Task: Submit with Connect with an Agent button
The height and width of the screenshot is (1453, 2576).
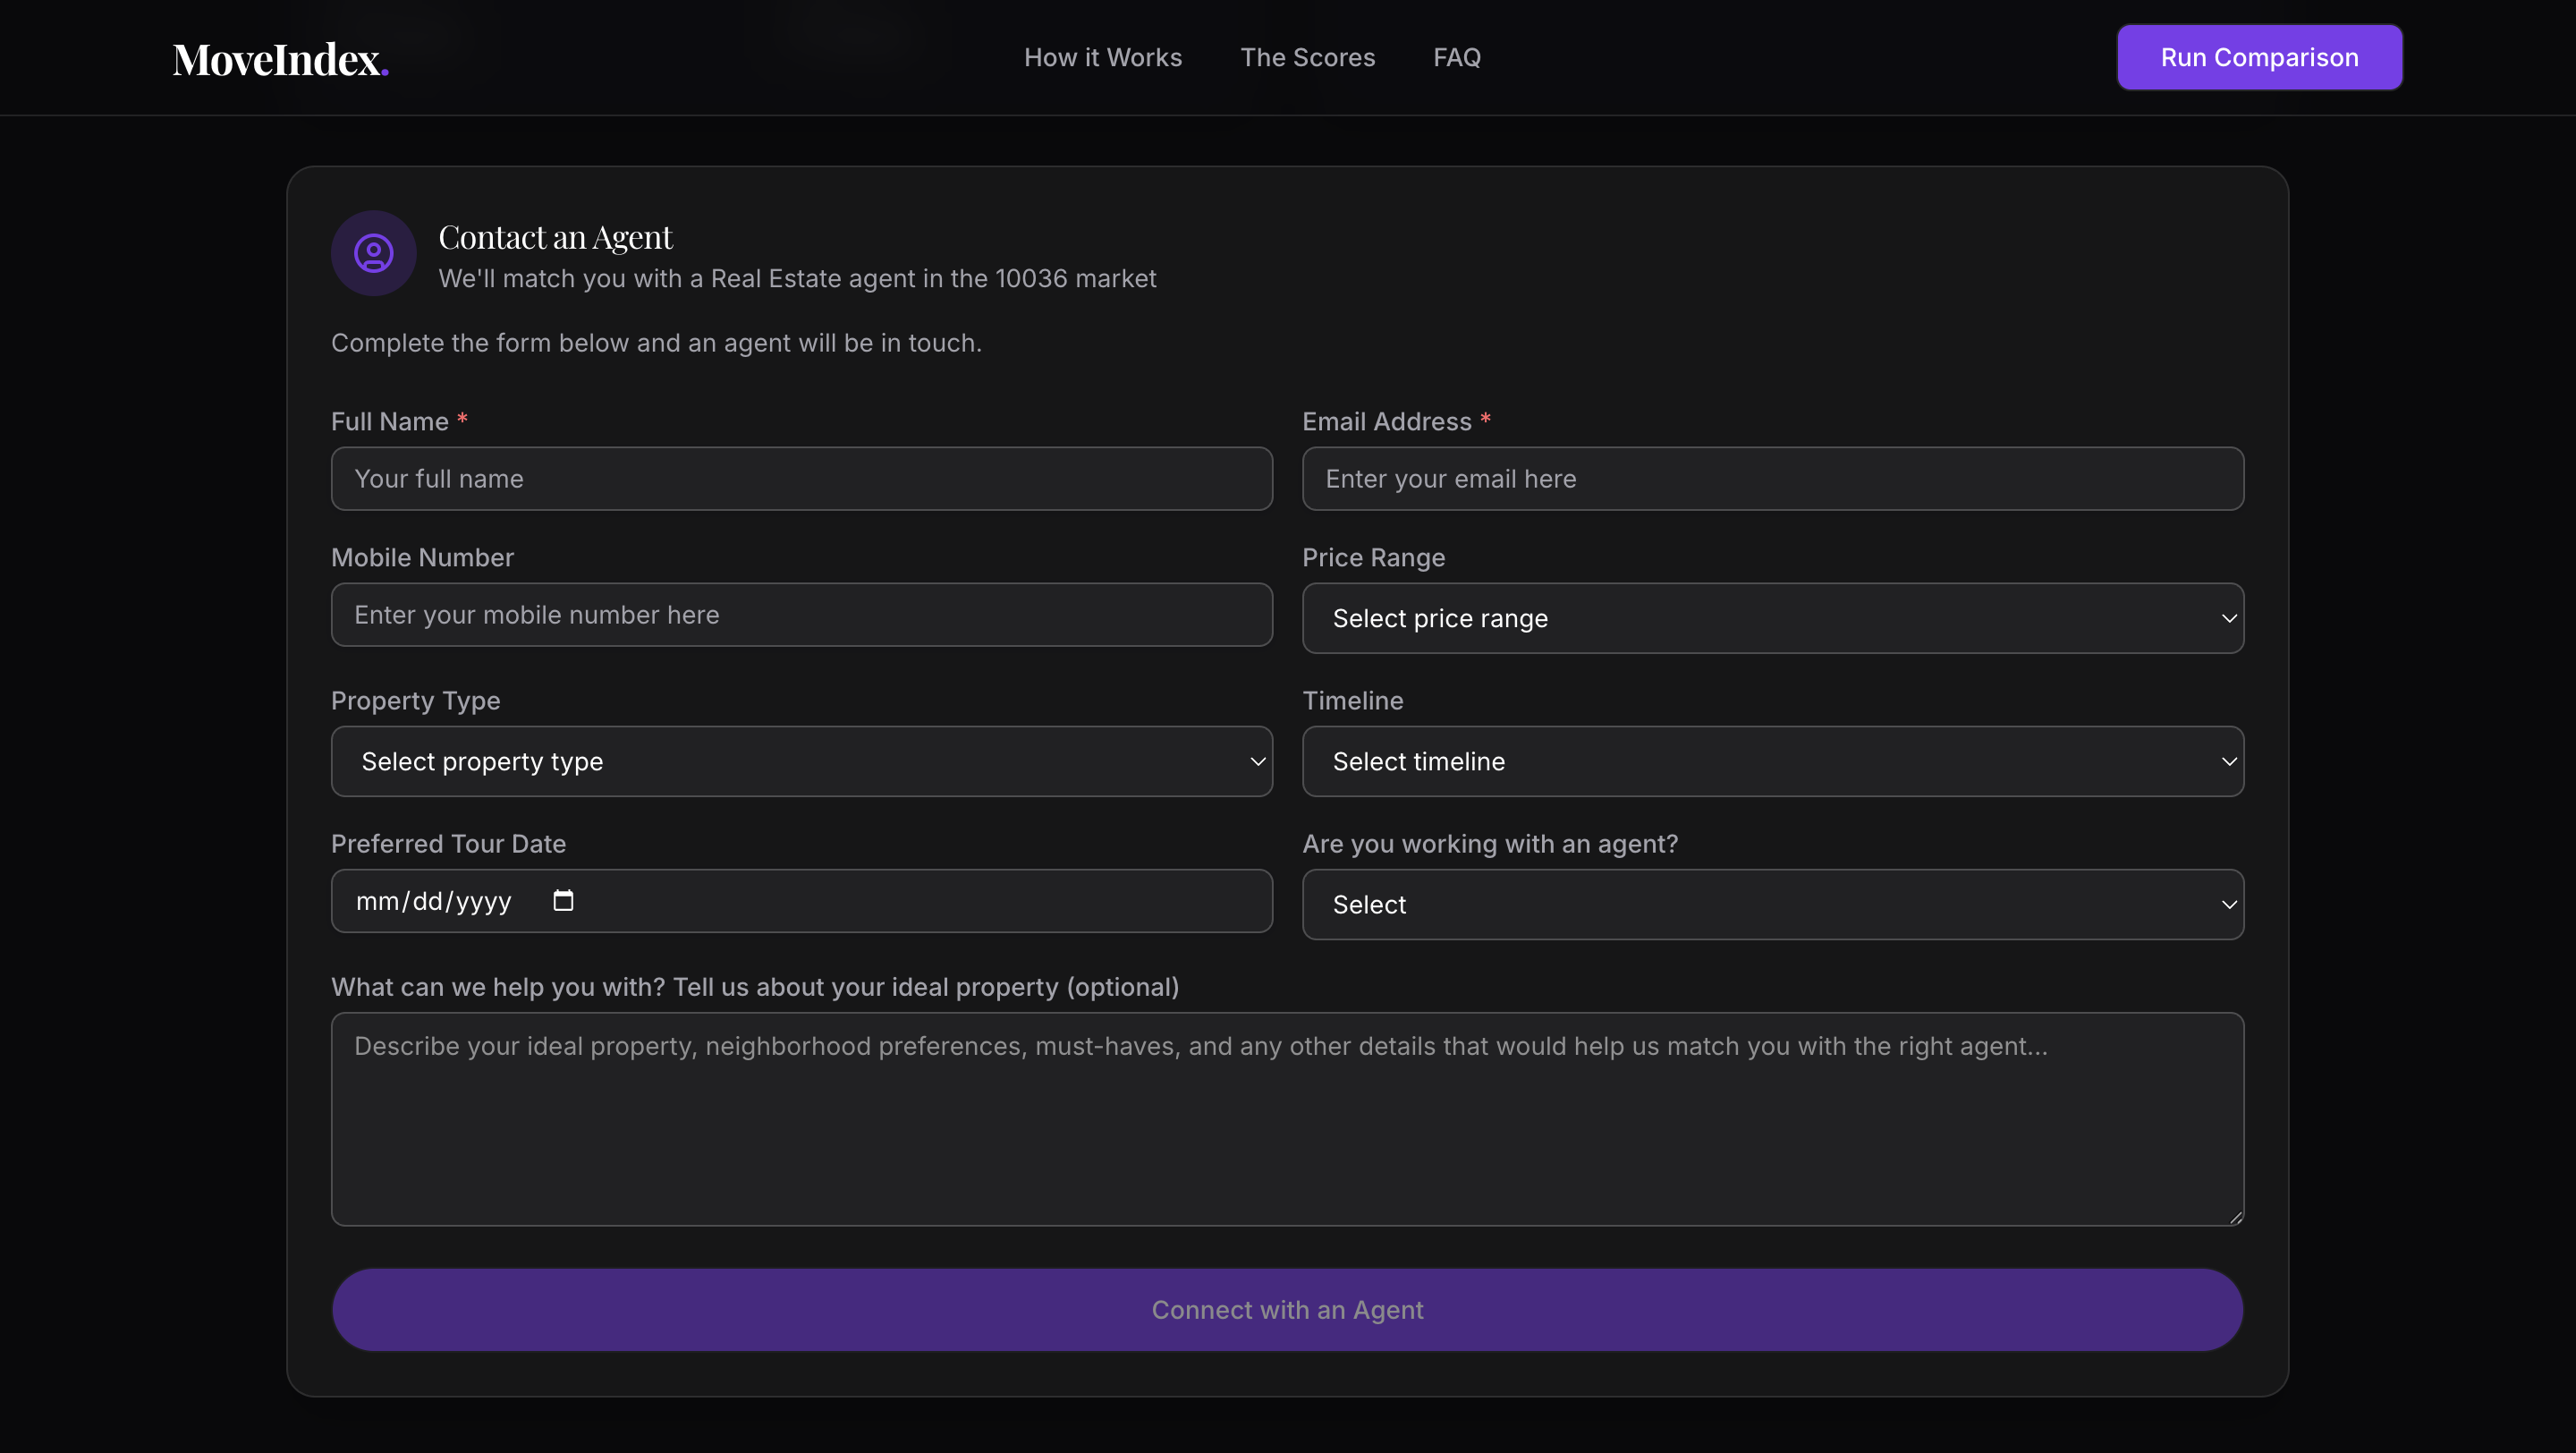Action: (1287, 1309)
